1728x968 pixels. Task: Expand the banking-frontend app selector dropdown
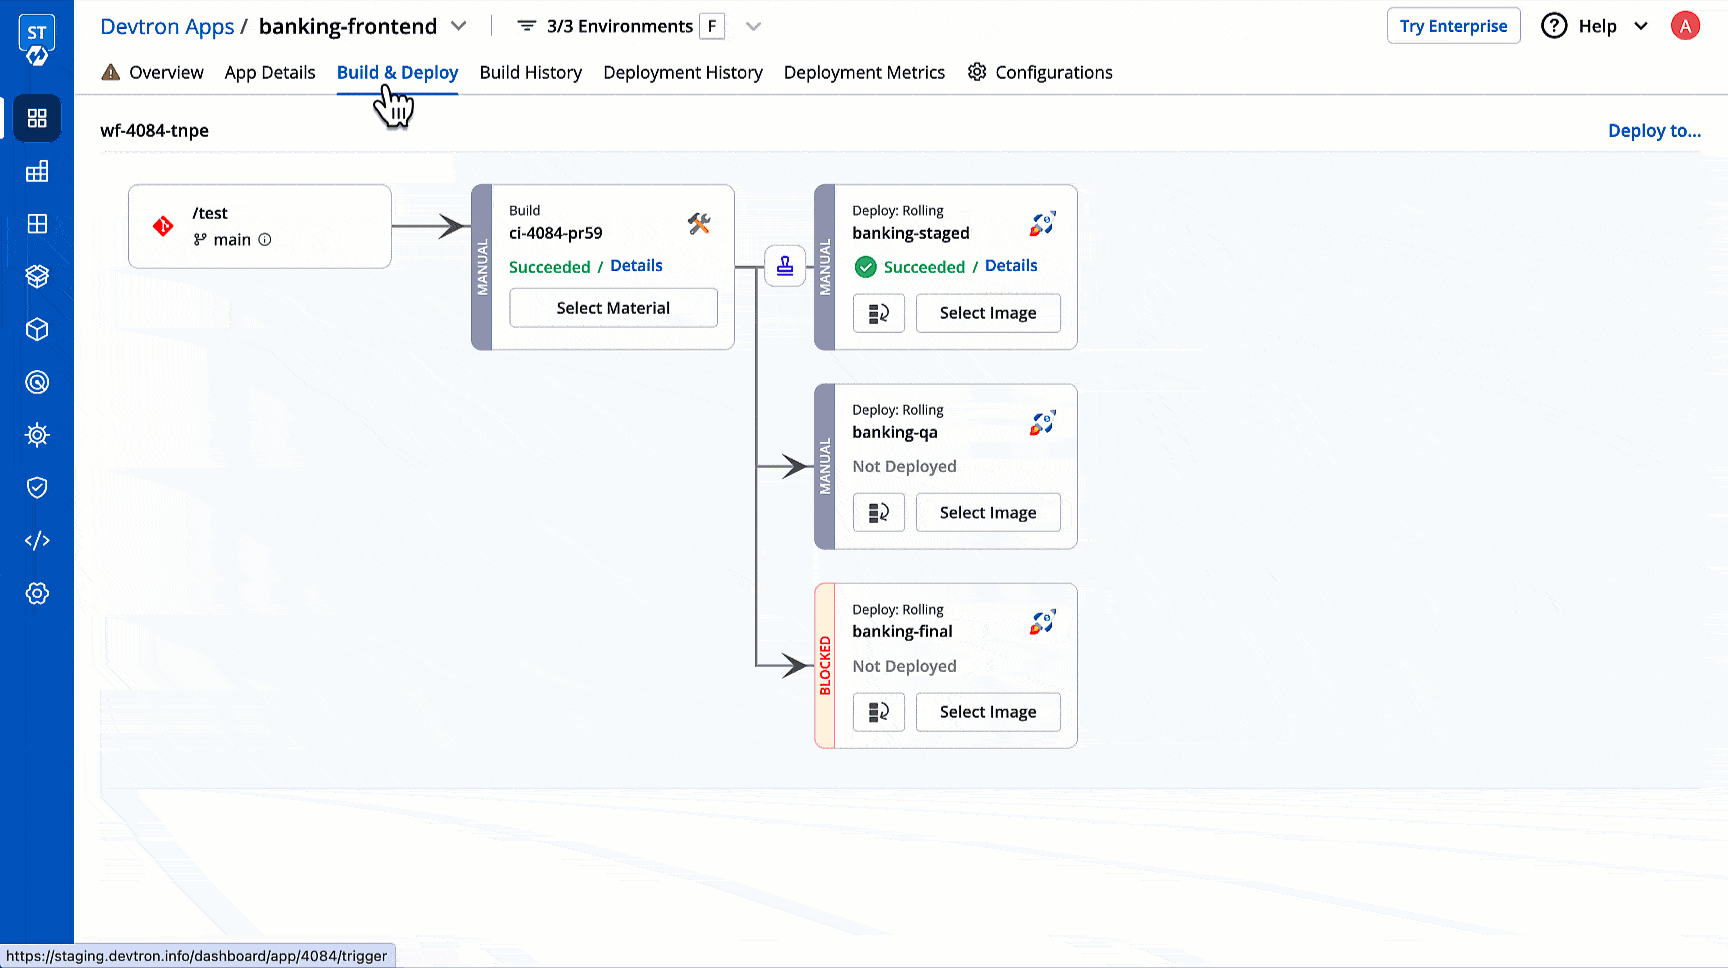[x=459, y=26]
